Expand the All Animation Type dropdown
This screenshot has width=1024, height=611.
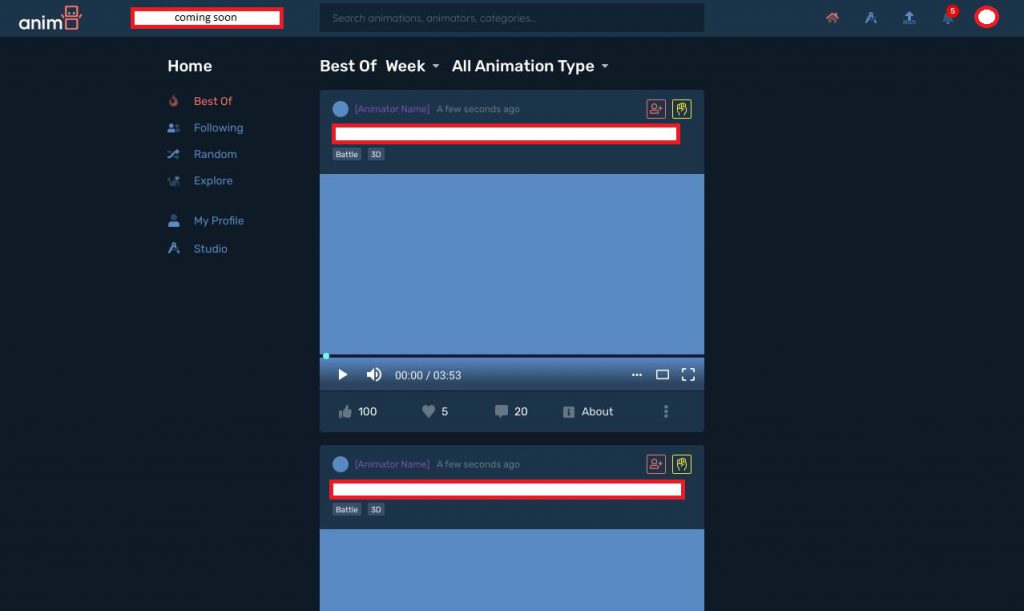[530, 66]
